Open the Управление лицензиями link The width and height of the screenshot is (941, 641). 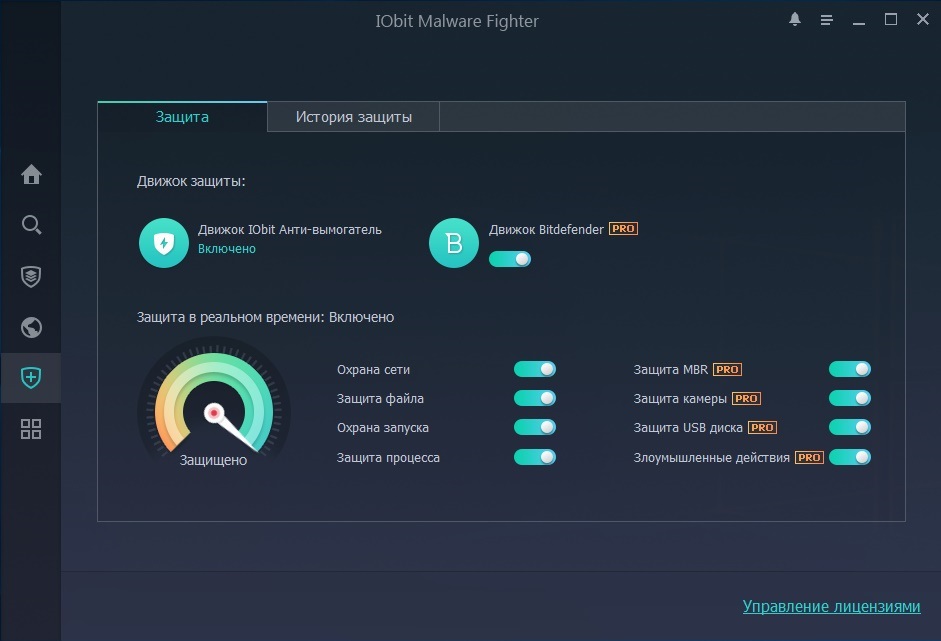(830, 606)
